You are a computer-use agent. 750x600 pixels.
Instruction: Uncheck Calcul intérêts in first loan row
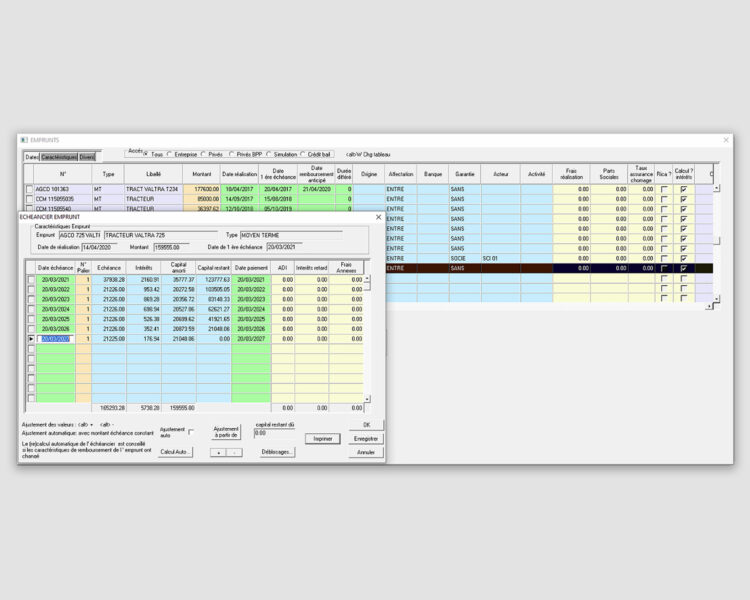point(684,188)
